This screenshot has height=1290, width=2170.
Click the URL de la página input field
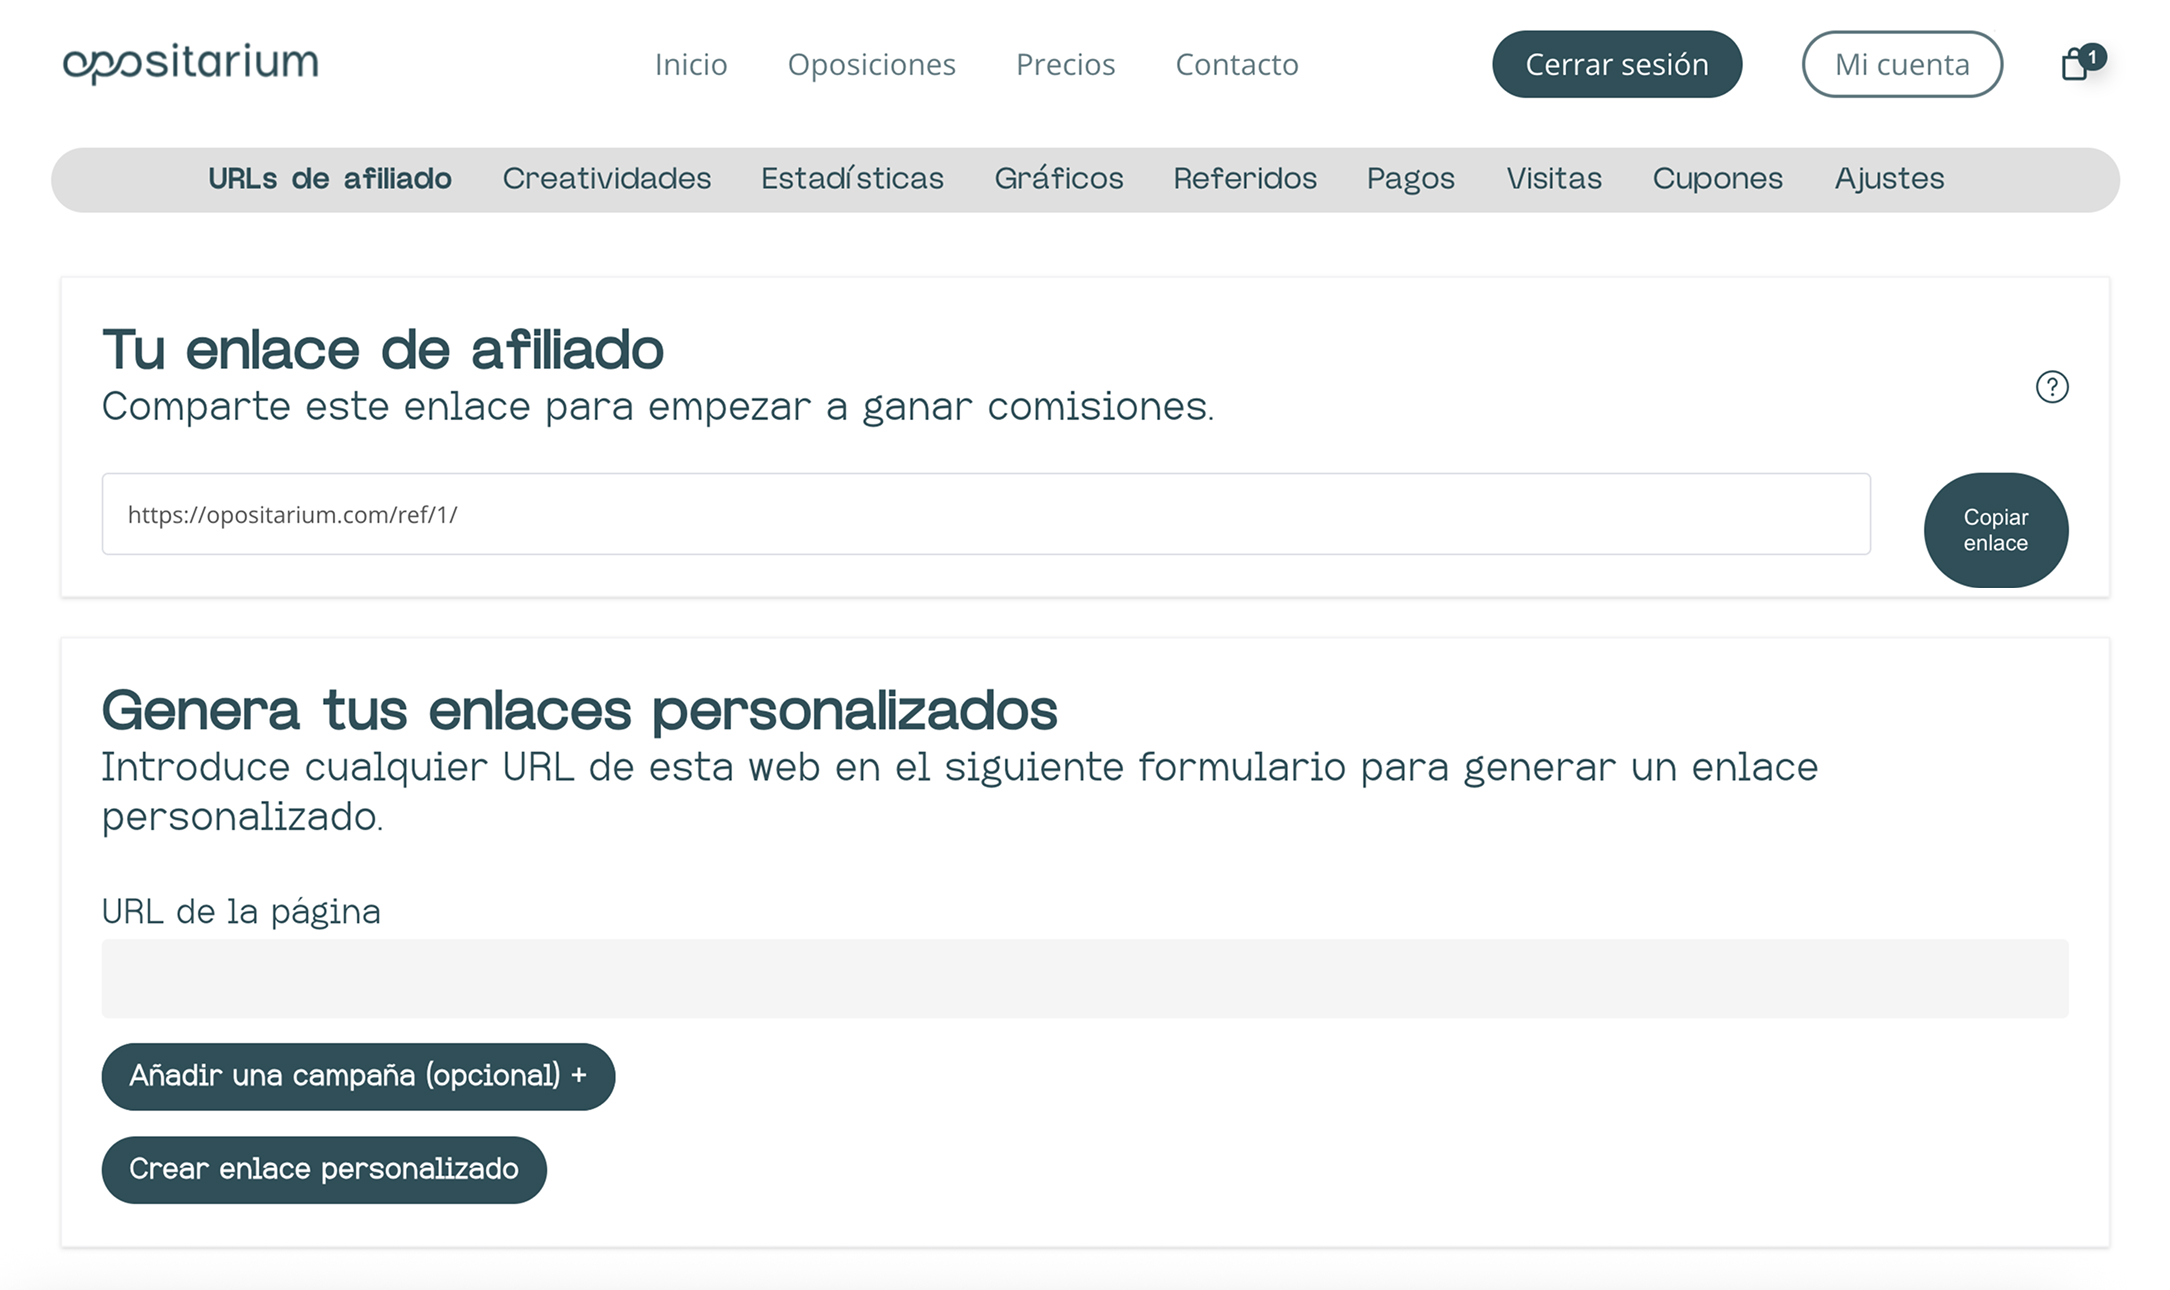(1085, 979)
